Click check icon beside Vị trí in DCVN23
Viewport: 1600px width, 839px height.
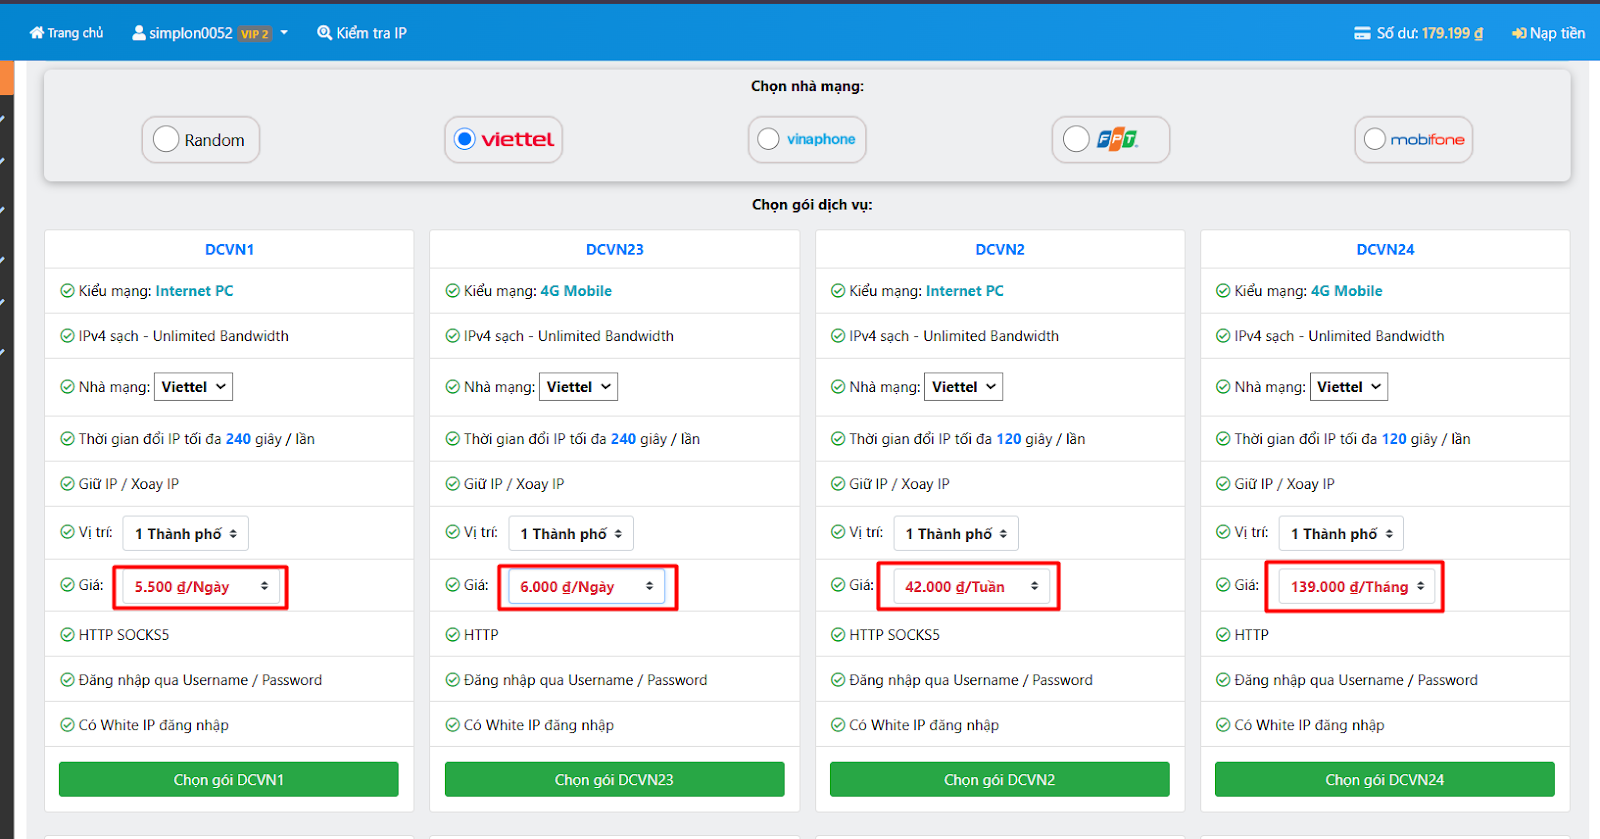(452, 532)
